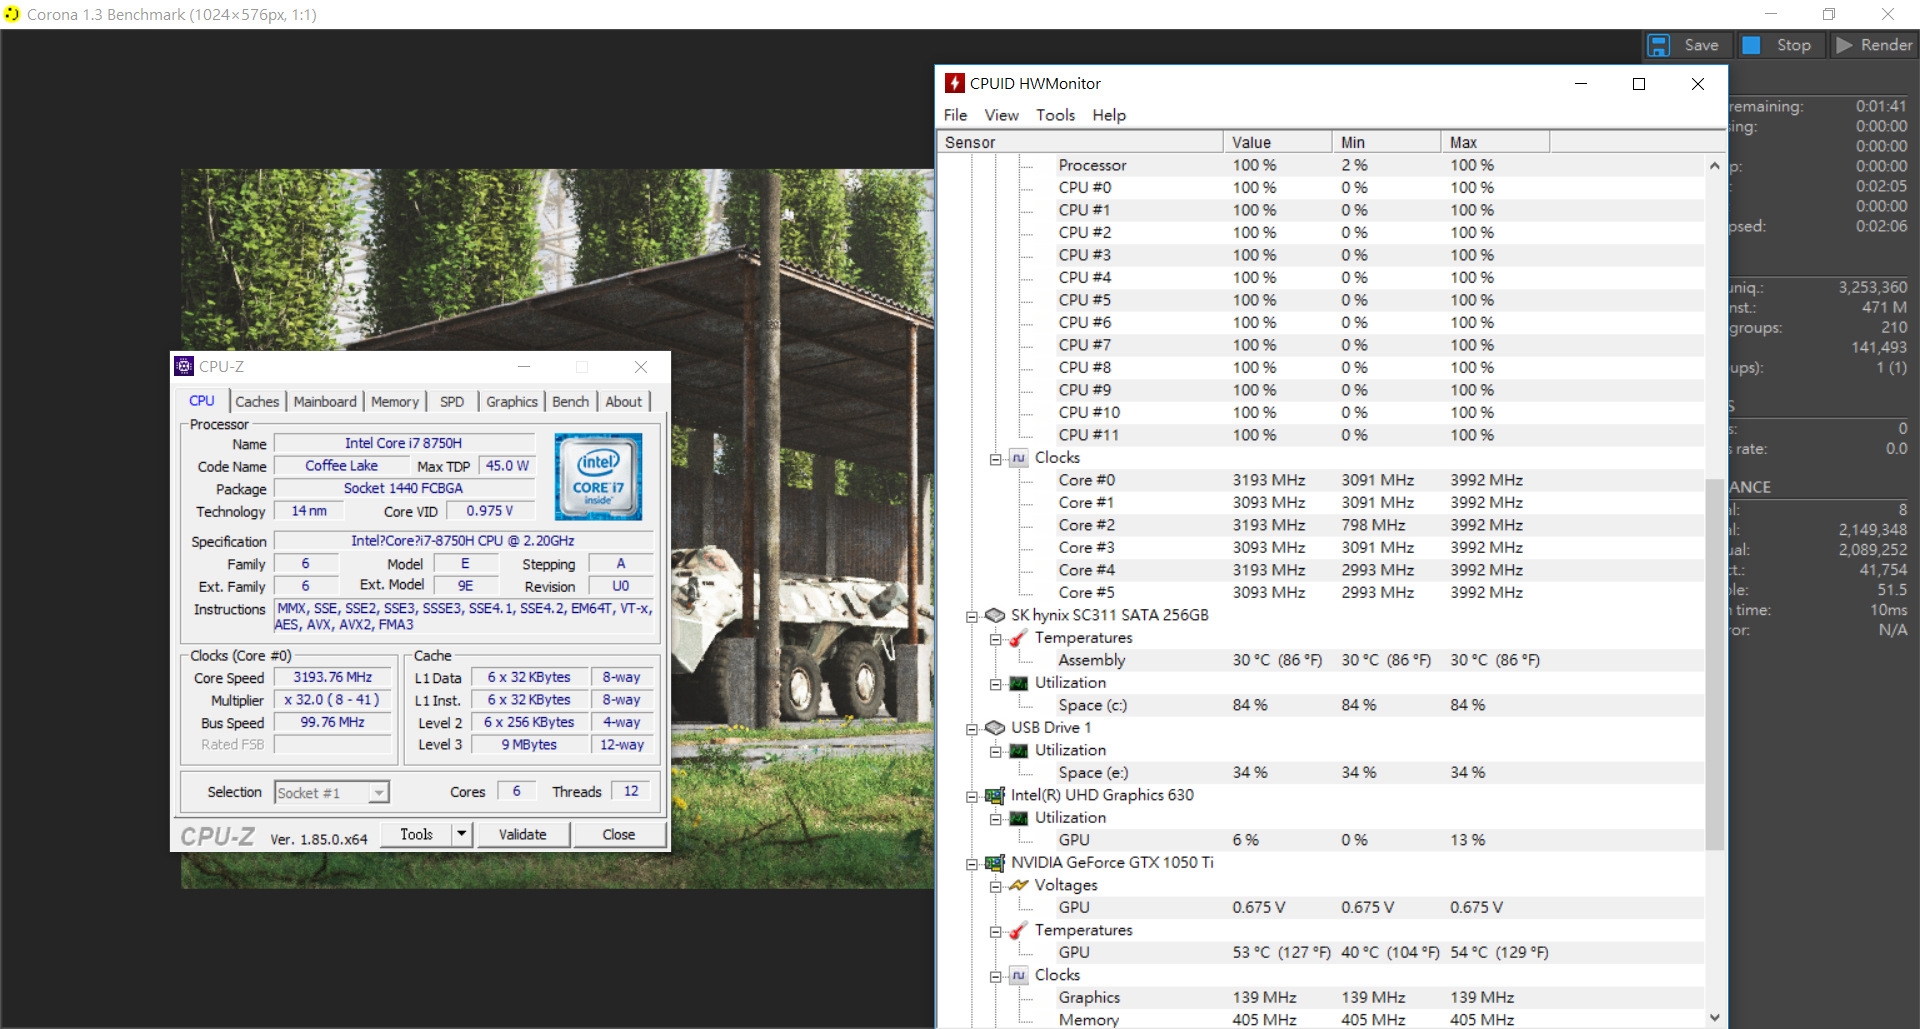Open the View menu in HWMonitor

click(x=1001, y=115)
